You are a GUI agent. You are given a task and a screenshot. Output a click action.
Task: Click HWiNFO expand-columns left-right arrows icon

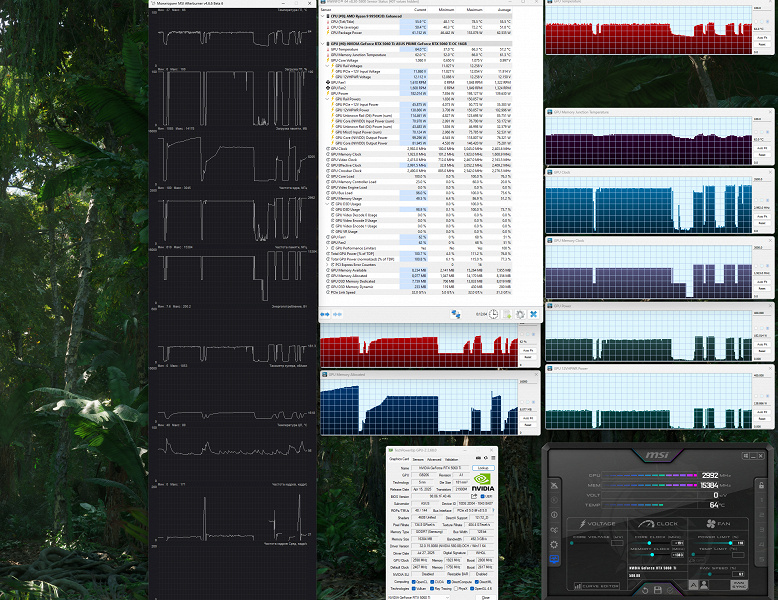click(324, 314)
